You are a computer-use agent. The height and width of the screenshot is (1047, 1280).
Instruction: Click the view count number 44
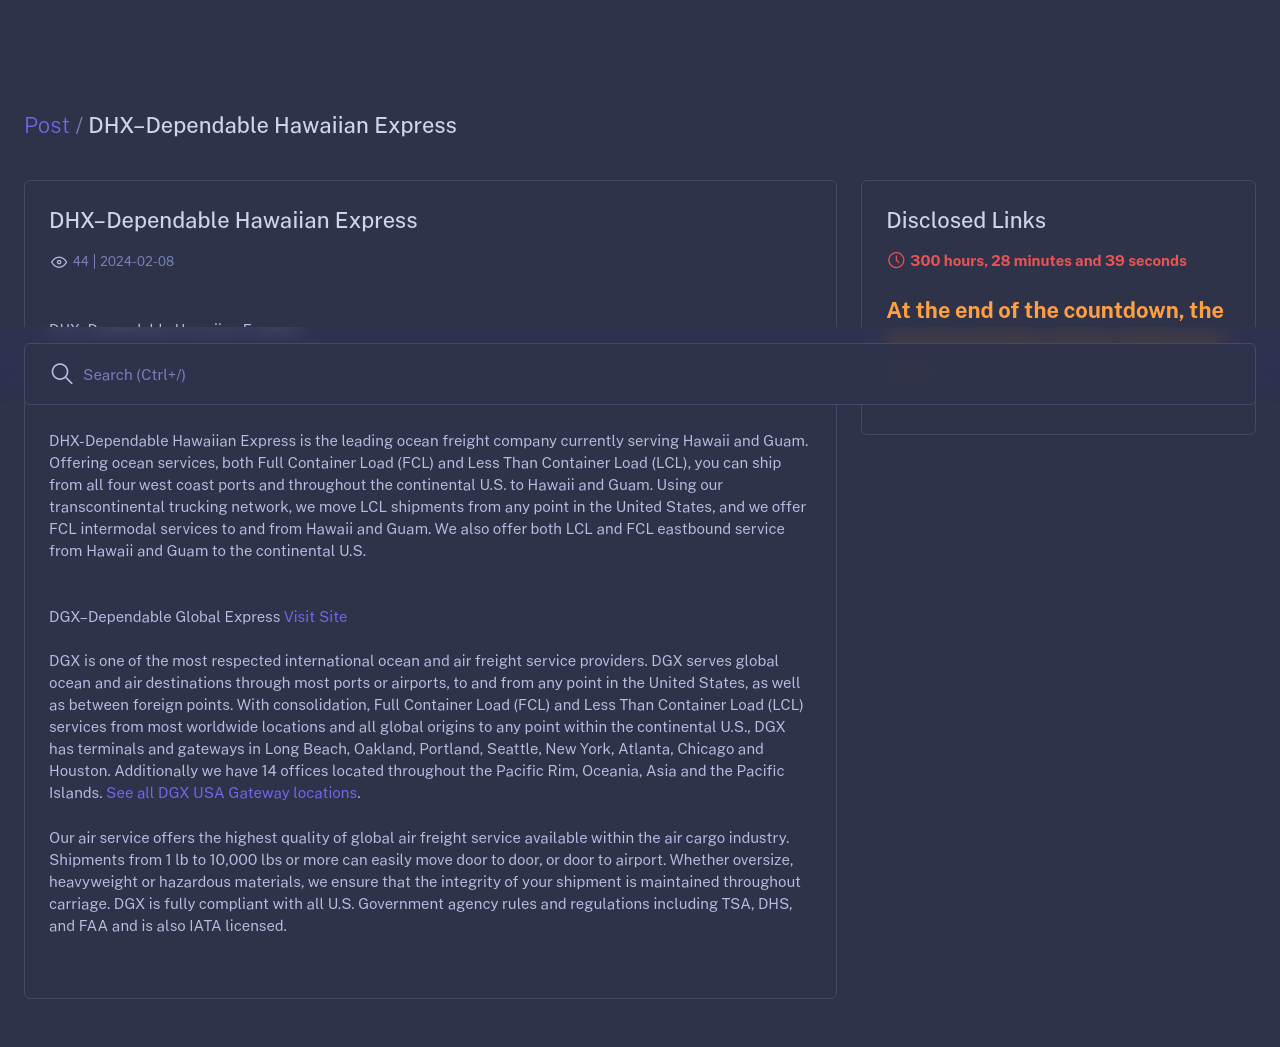point(81,262)
